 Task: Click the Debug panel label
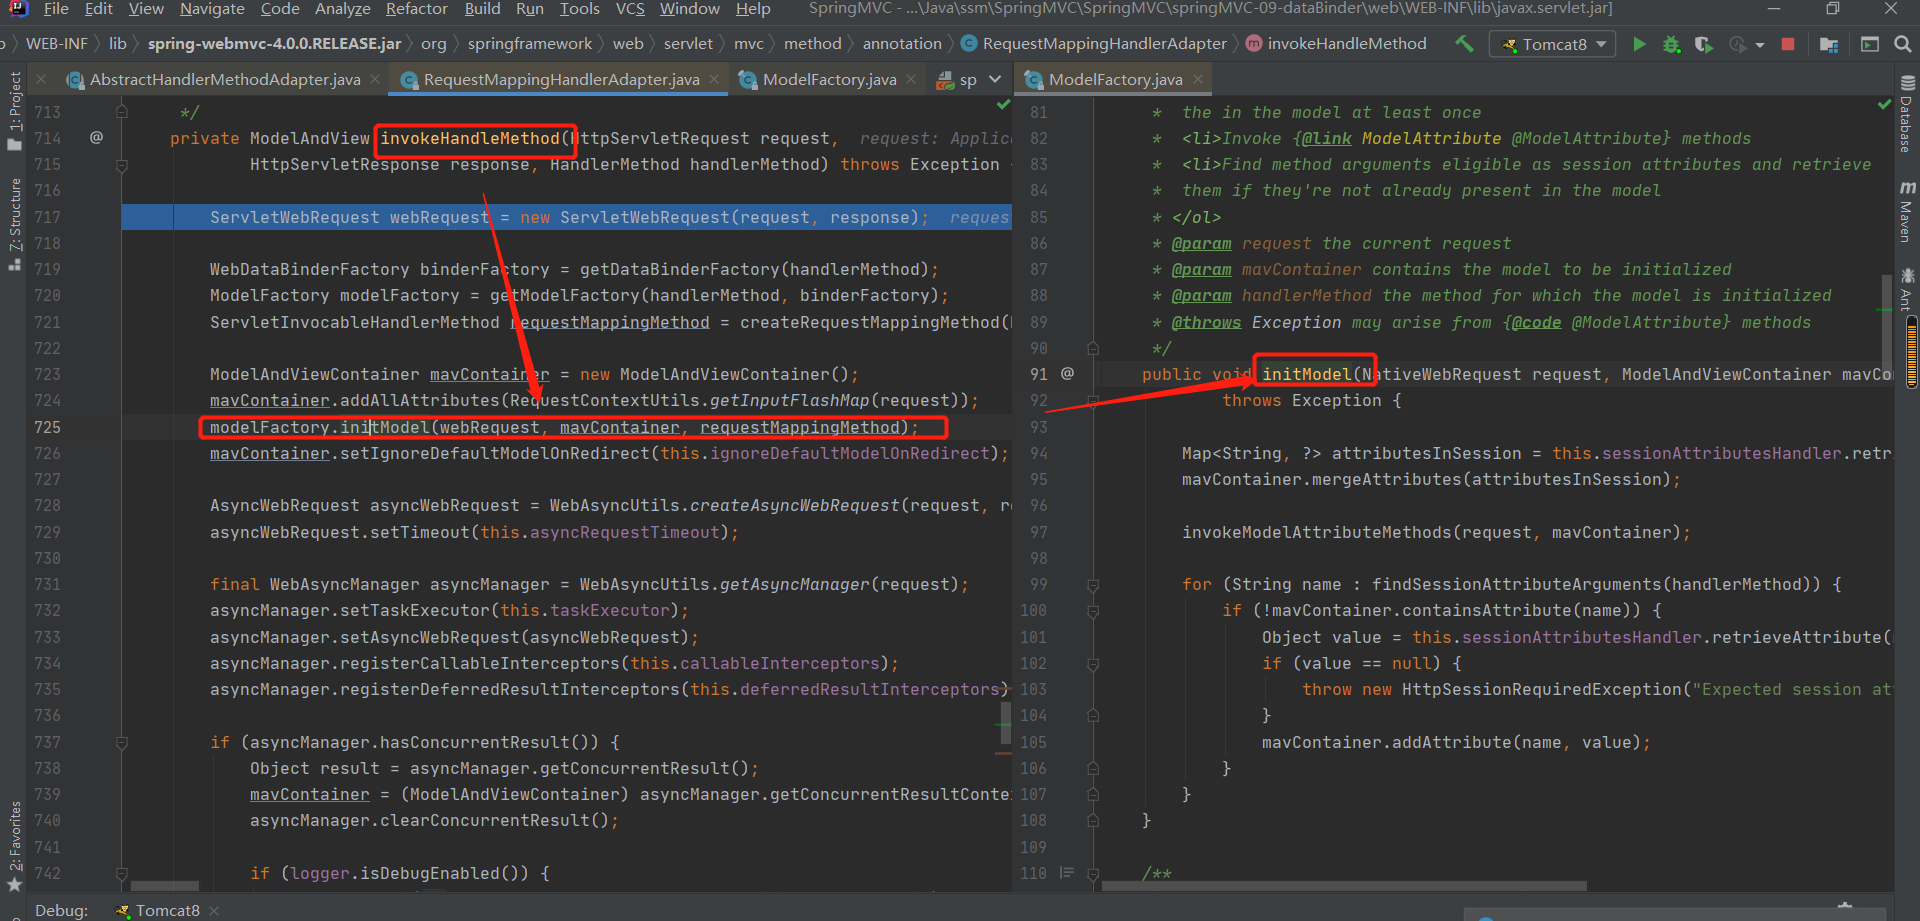(61, 910)
